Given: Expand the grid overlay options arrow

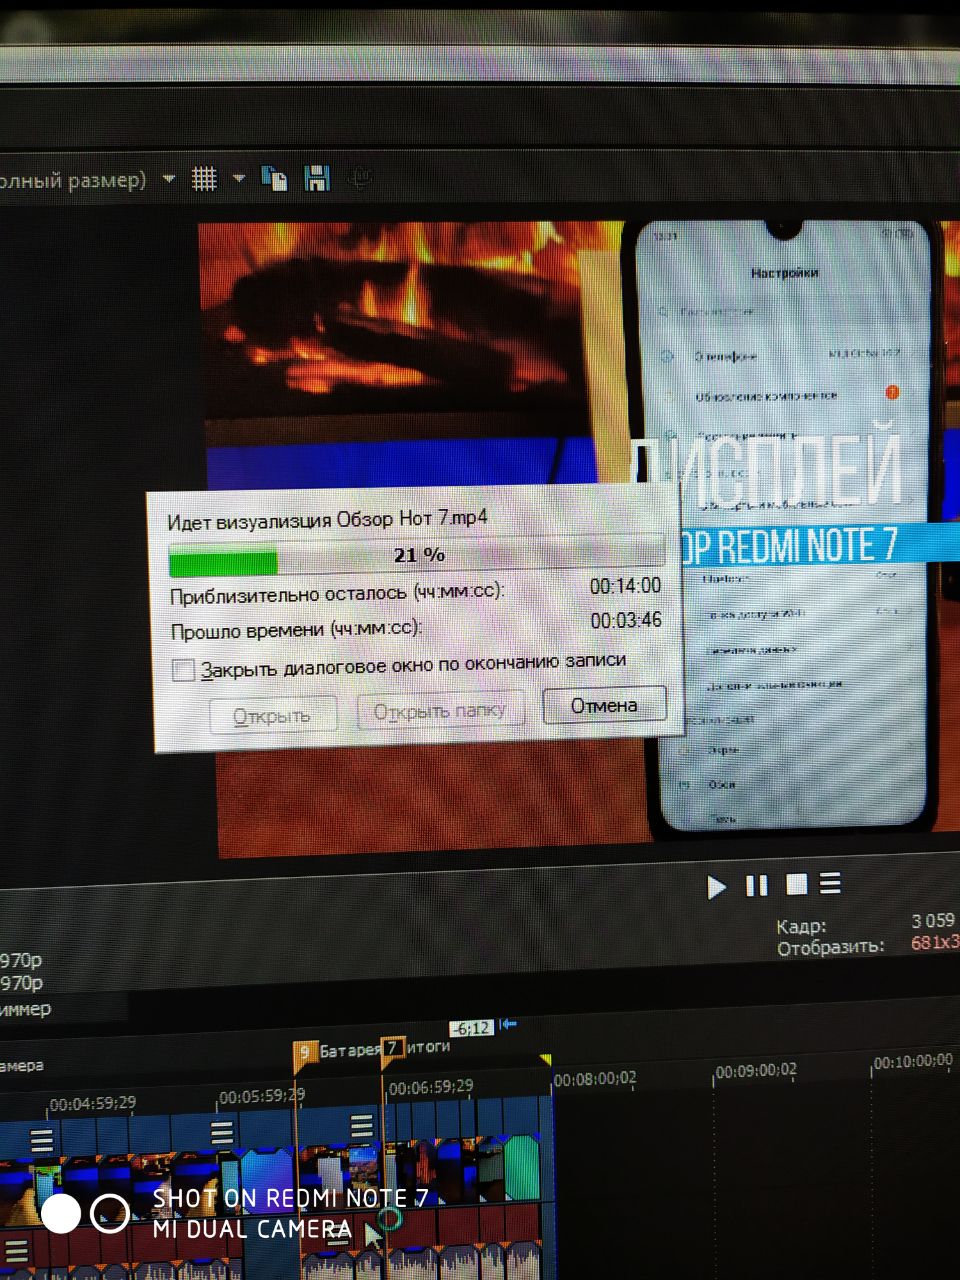Looking at the screenshot, I should point(238,179).
